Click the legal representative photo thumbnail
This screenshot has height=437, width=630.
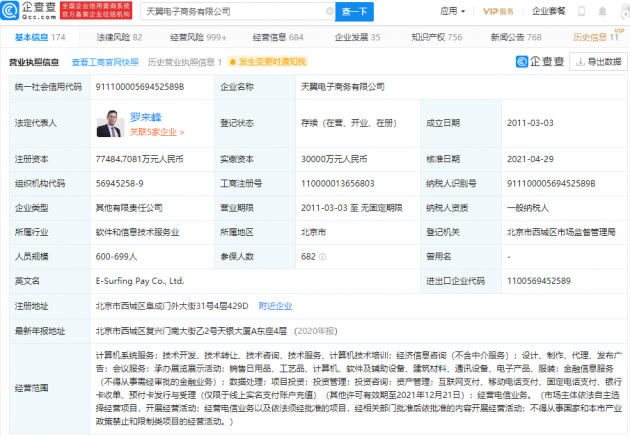[110, 124]
